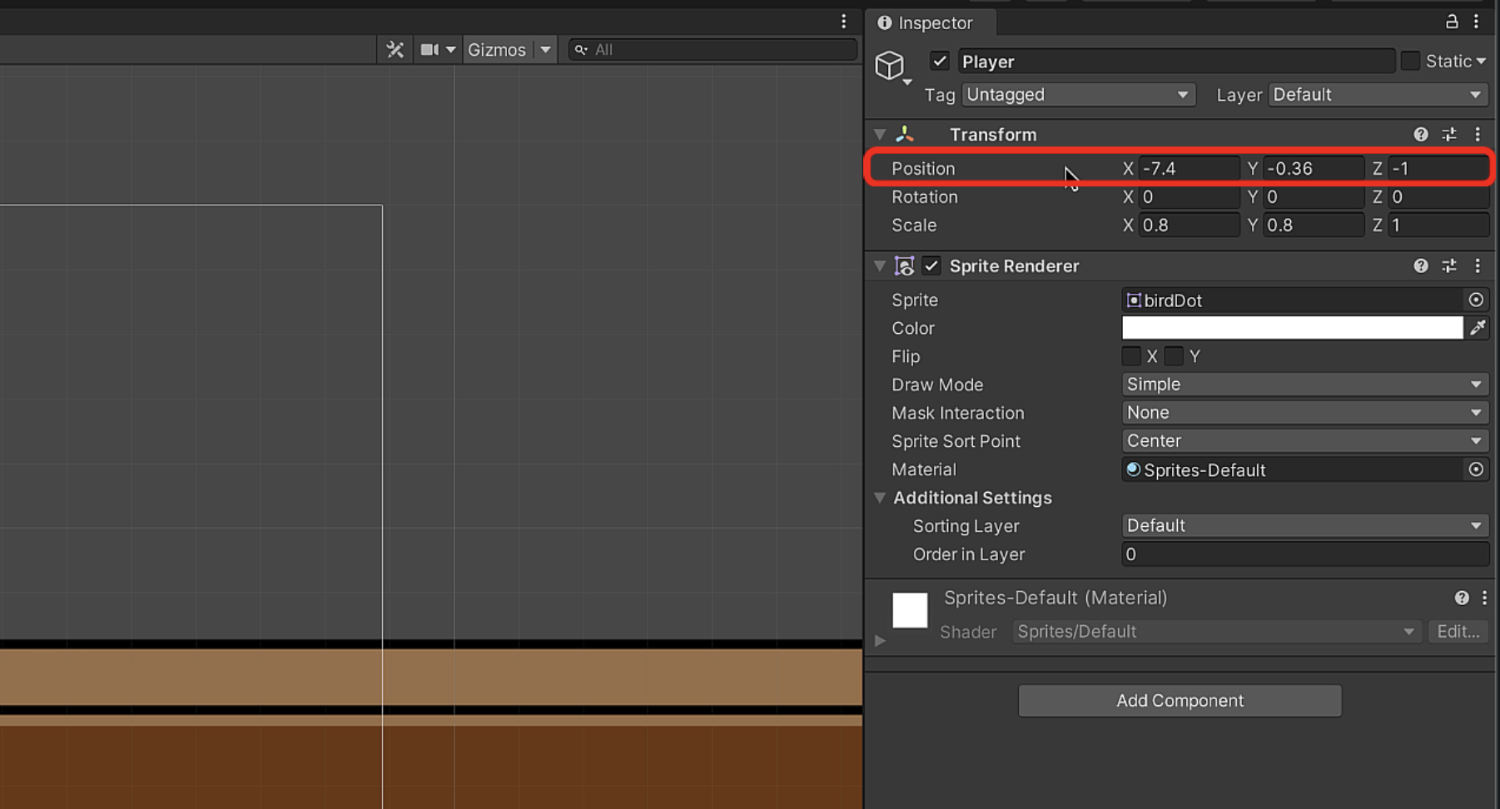The height and width of the screenshot is (809, 1500).
Task: Toggle the Player active checkbox
Action: pos(939,61)
